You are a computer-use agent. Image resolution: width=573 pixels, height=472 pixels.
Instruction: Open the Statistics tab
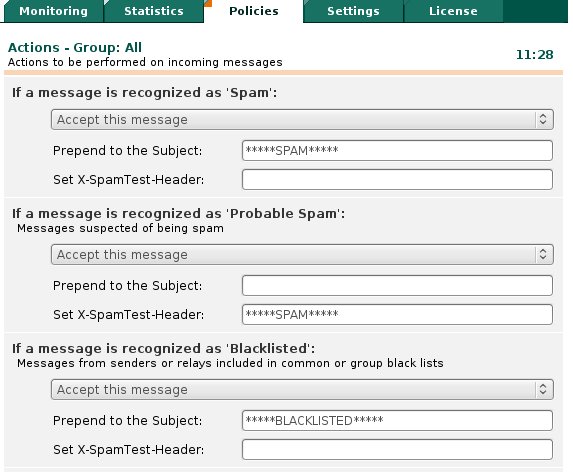click(x=153, y=11)
